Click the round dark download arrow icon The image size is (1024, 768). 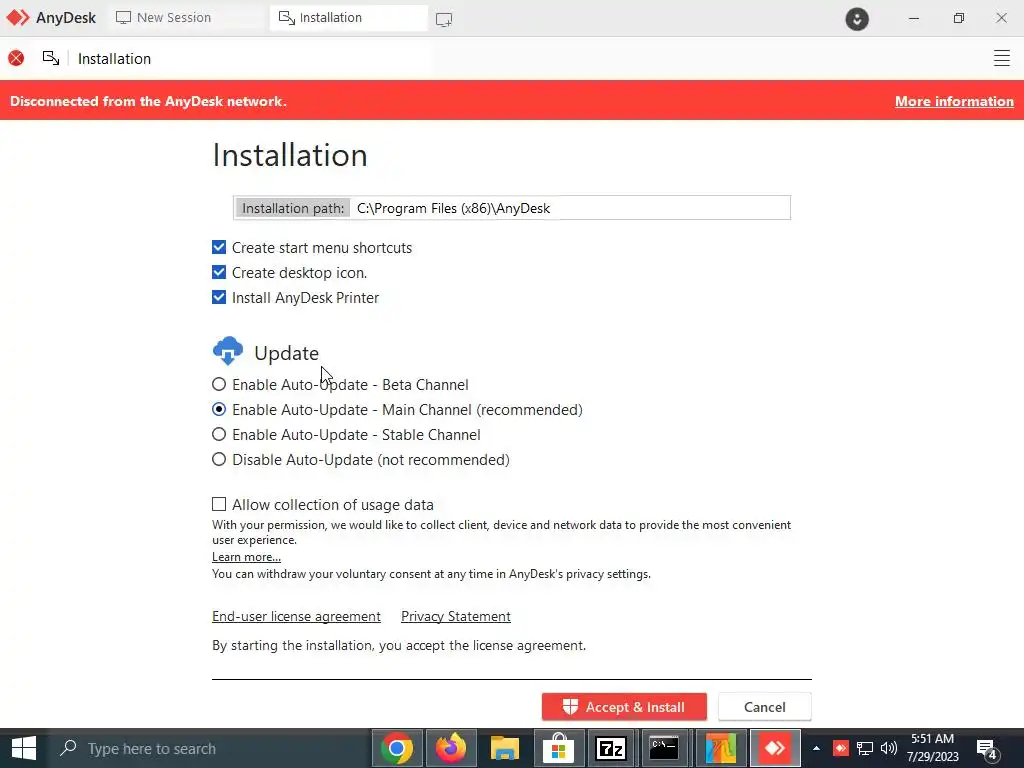tap(857, 19)
